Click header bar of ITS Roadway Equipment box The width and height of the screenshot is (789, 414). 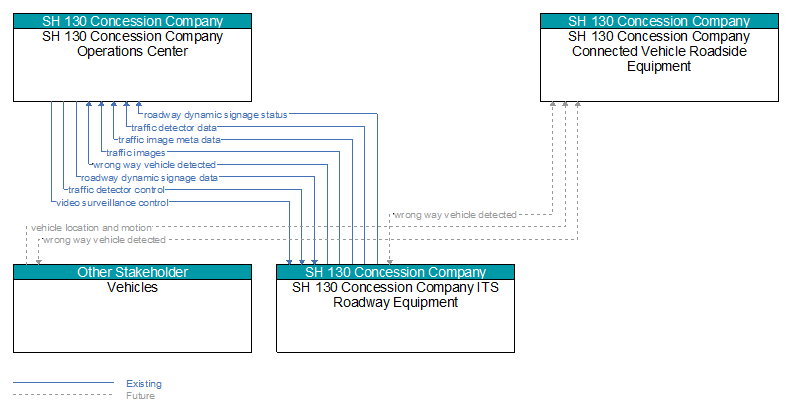[x=396, y=272]
